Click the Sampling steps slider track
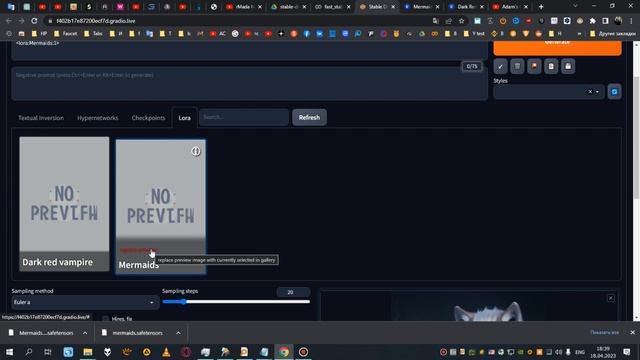 pyautogui.click(x=236, y=302)
